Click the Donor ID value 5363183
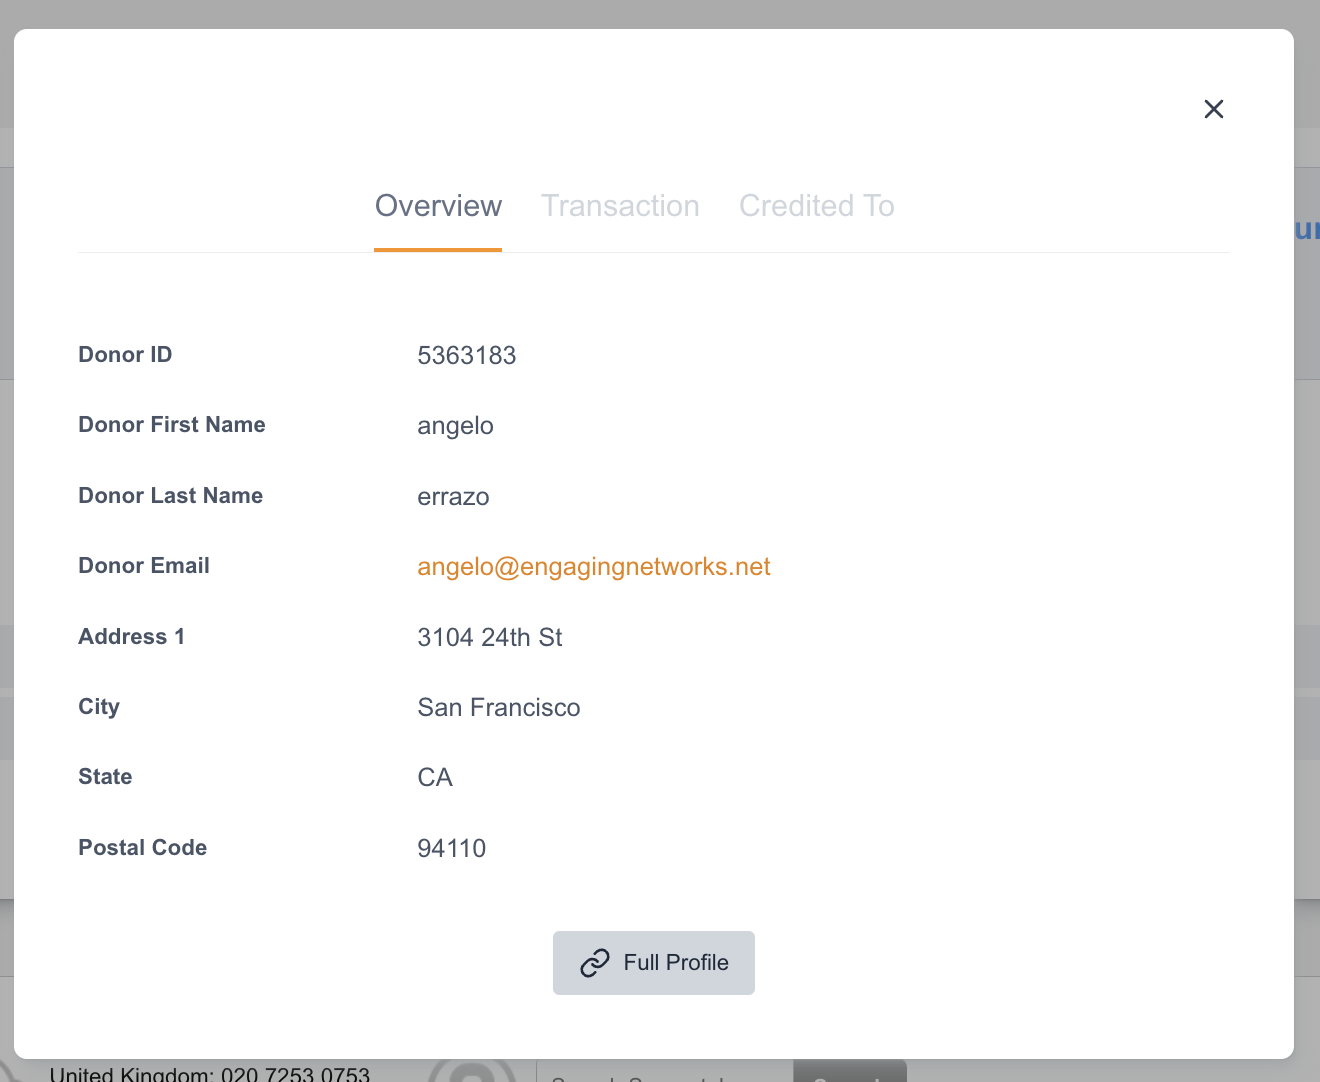This screenshot has height=1082, width=1320. click(x=466, y=356)
